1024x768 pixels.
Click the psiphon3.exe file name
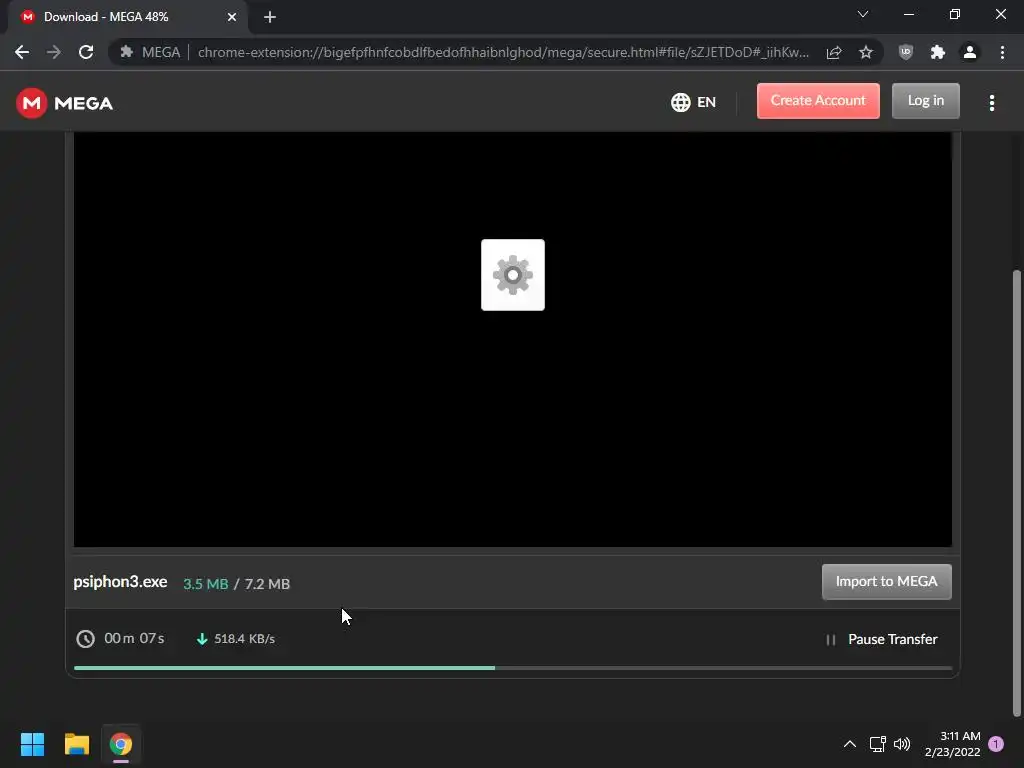click(x=120, y=582)
